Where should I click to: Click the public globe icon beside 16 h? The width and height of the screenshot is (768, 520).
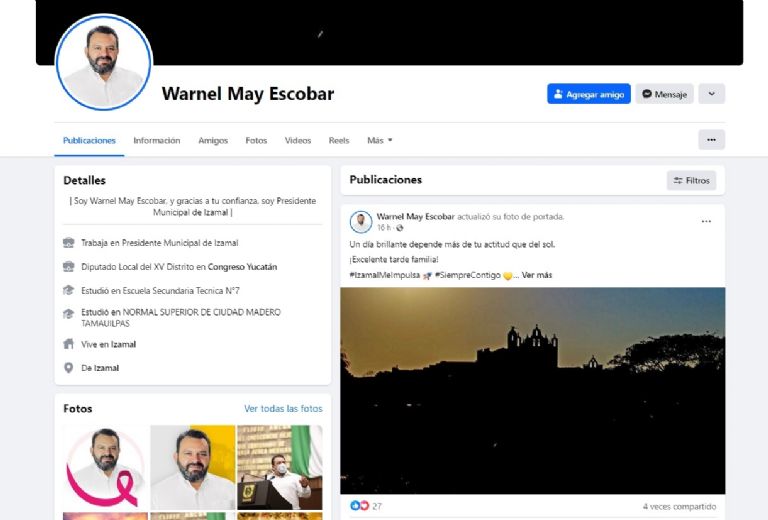tap(400, 228)
